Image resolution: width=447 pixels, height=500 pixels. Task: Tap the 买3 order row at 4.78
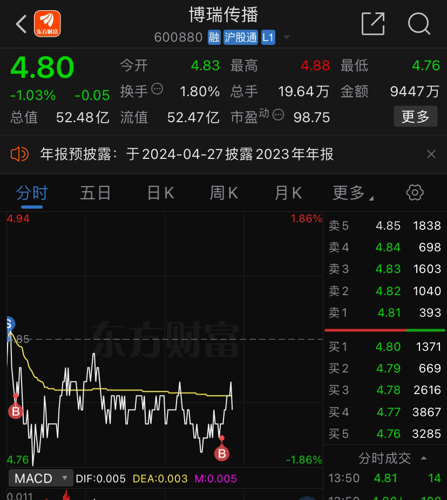click(x=385, y=390)
